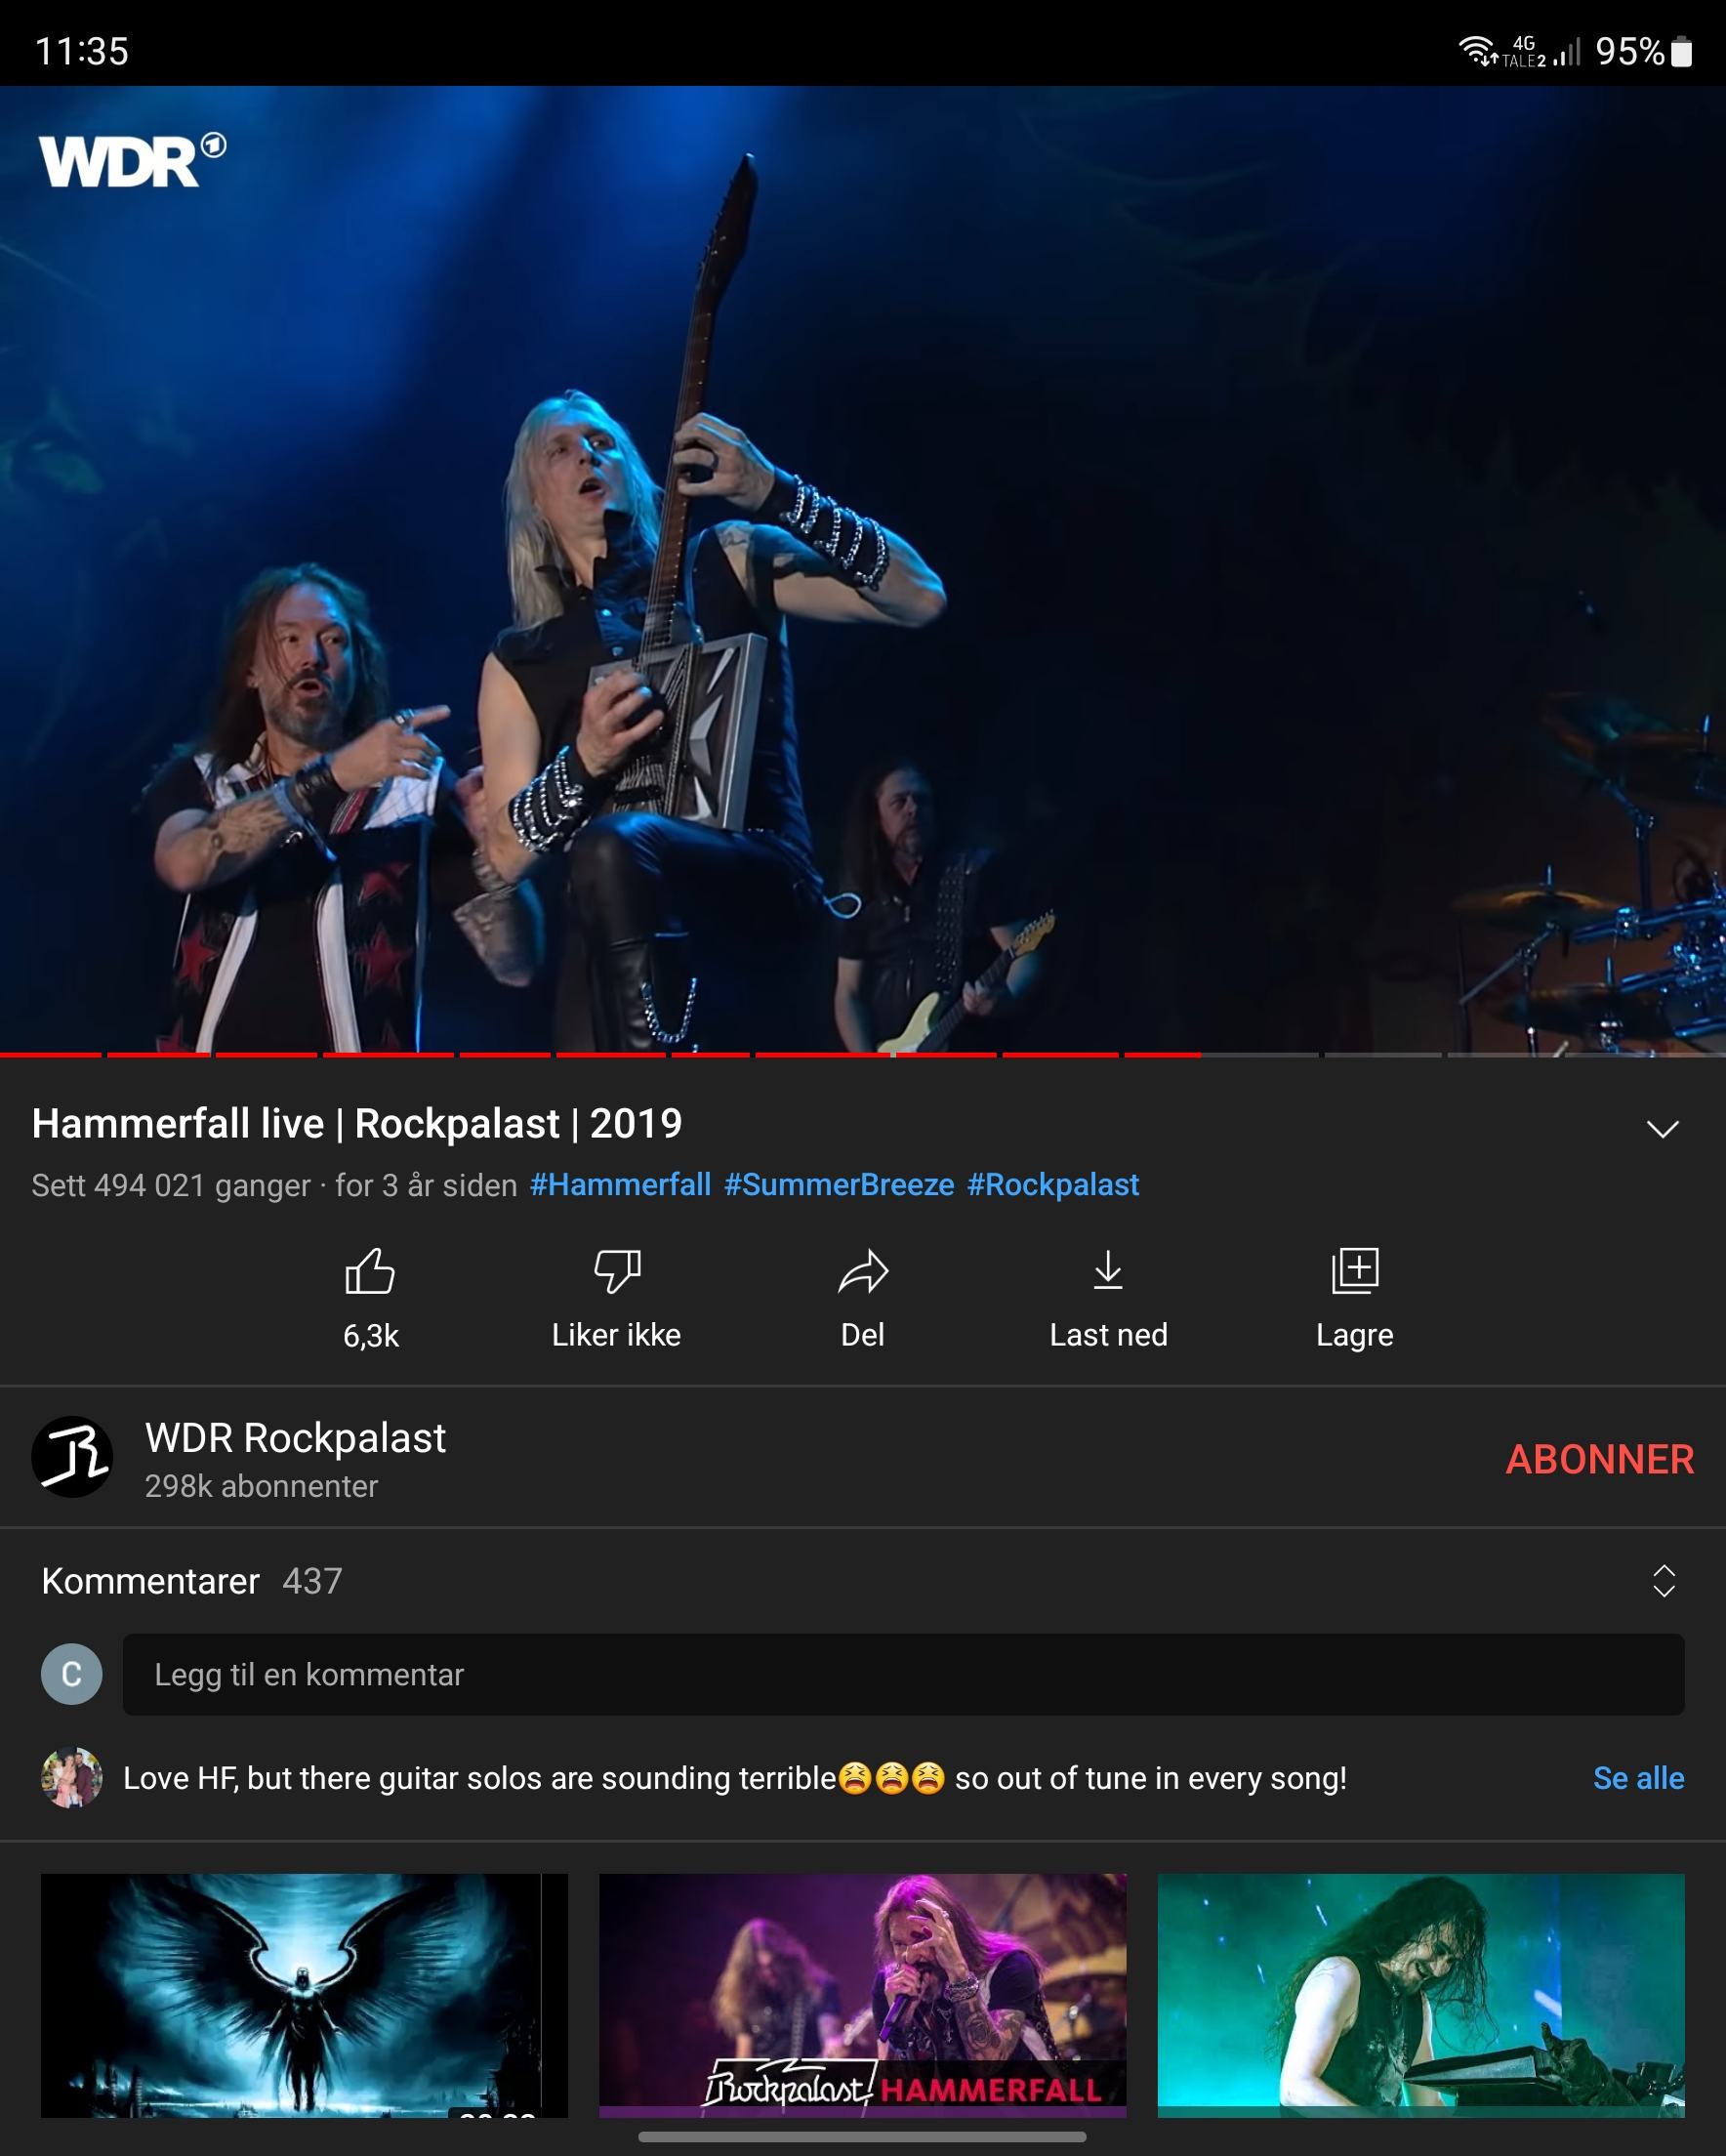Seek using the red video progress bar

[x=863, y=1054]
